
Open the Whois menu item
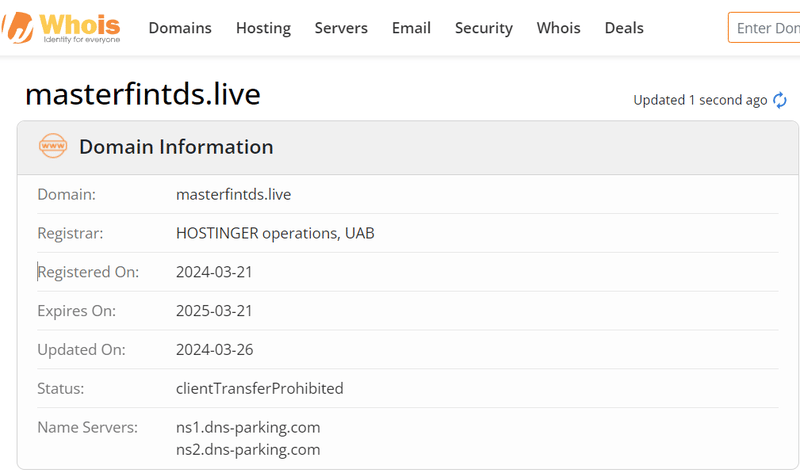(x=558, y=28)
